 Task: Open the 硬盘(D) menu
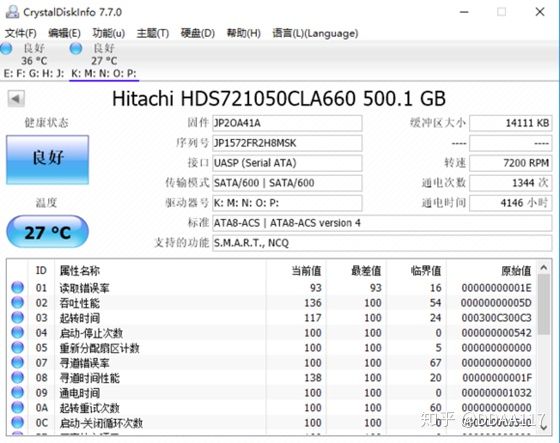[198, 33]
